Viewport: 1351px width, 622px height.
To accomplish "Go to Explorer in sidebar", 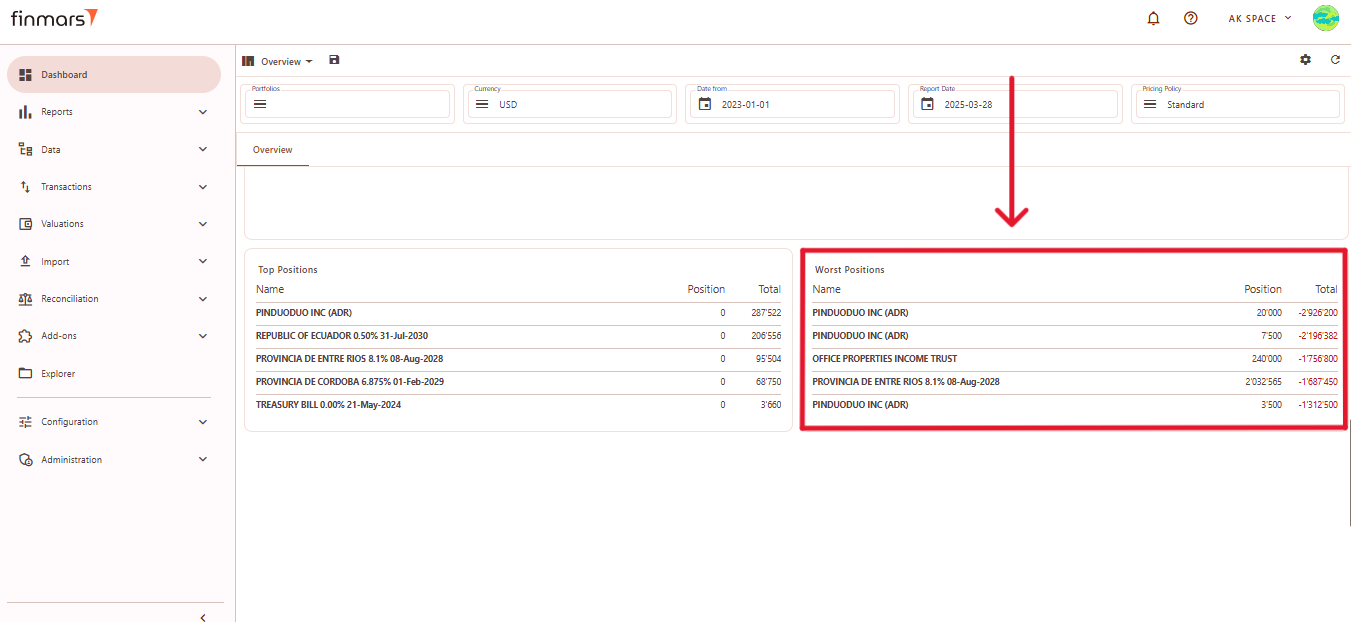I will (x=58, y=374).
